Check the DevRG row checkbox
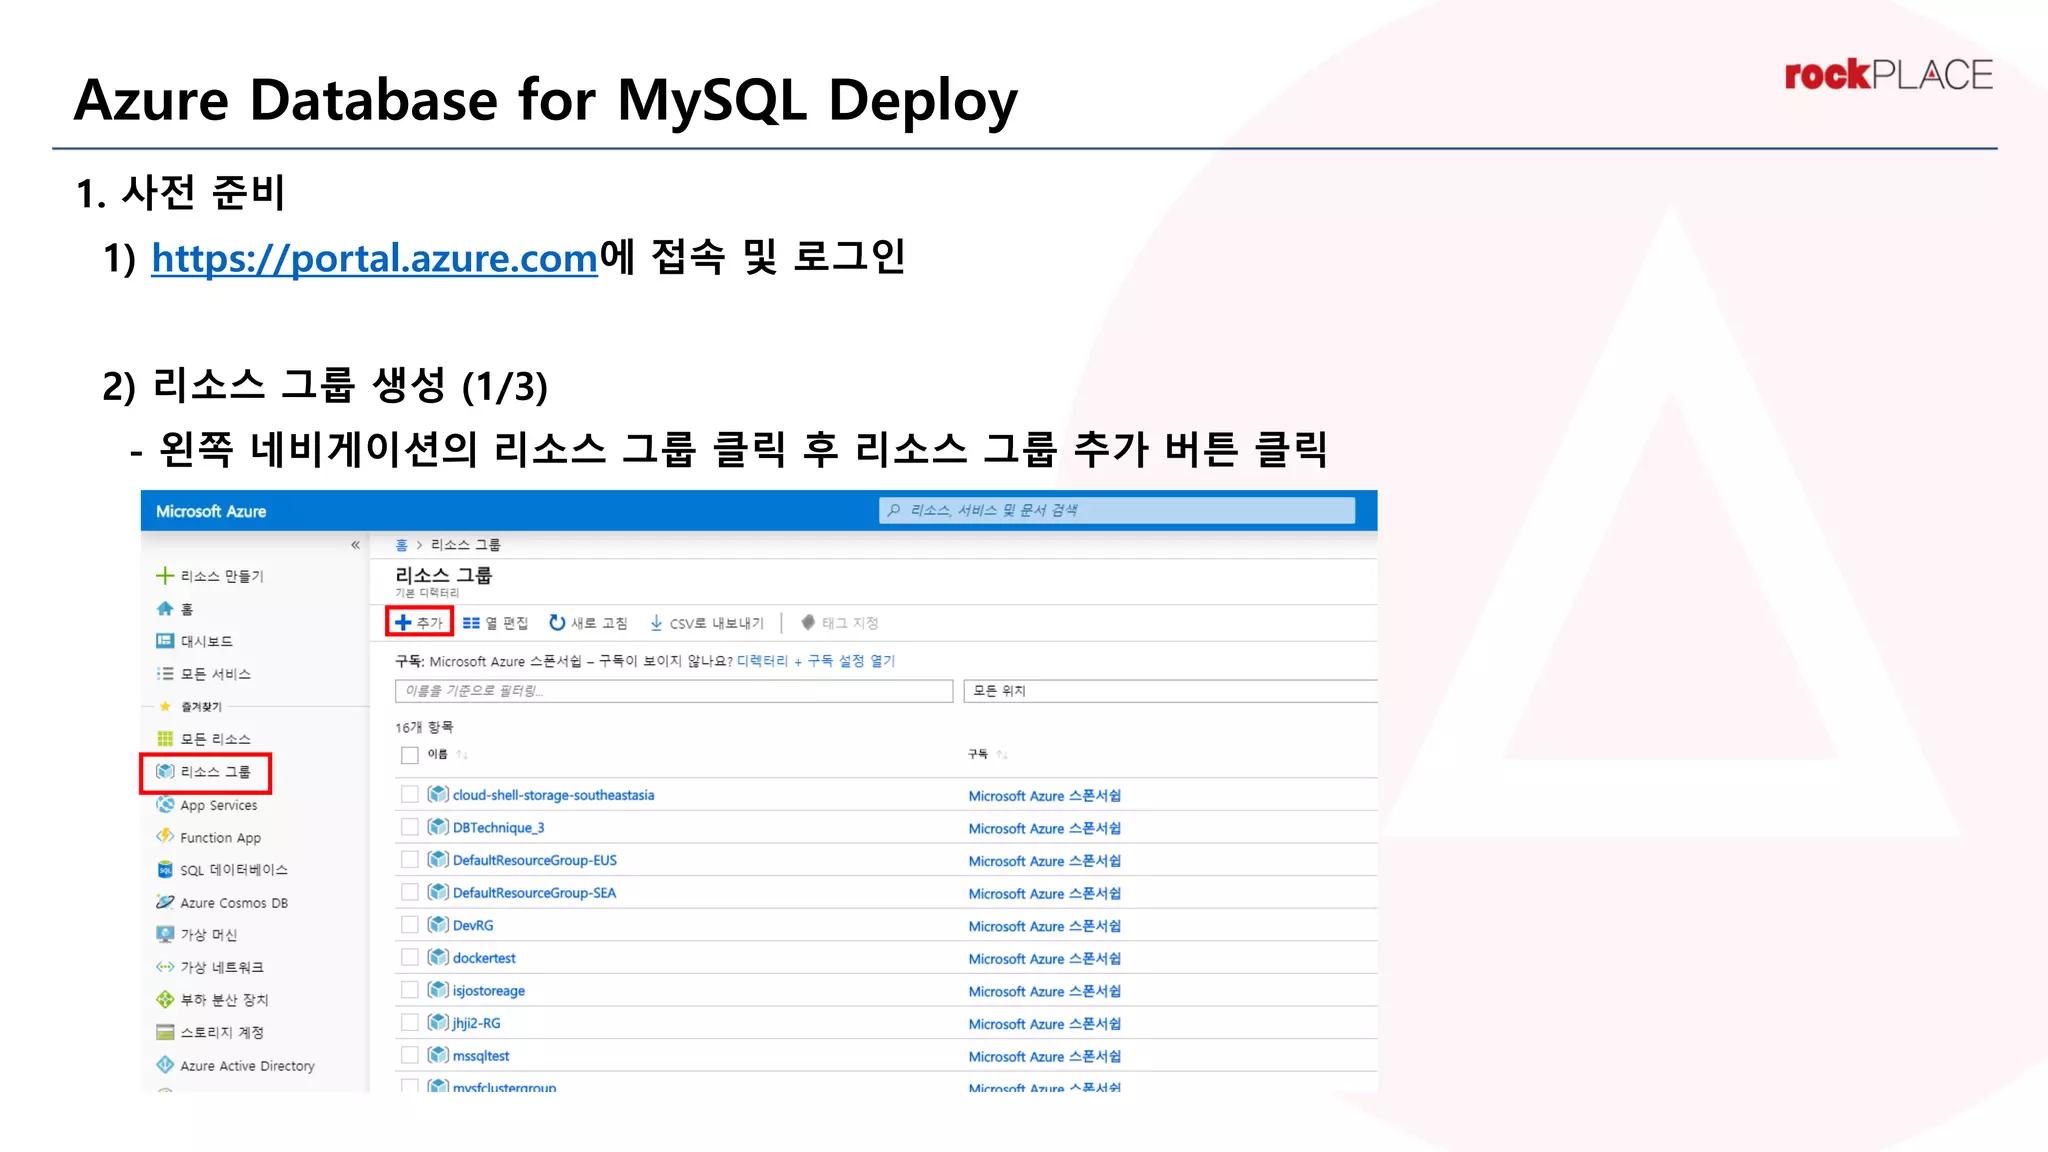2048x1152 pixels. coord(409,925)
